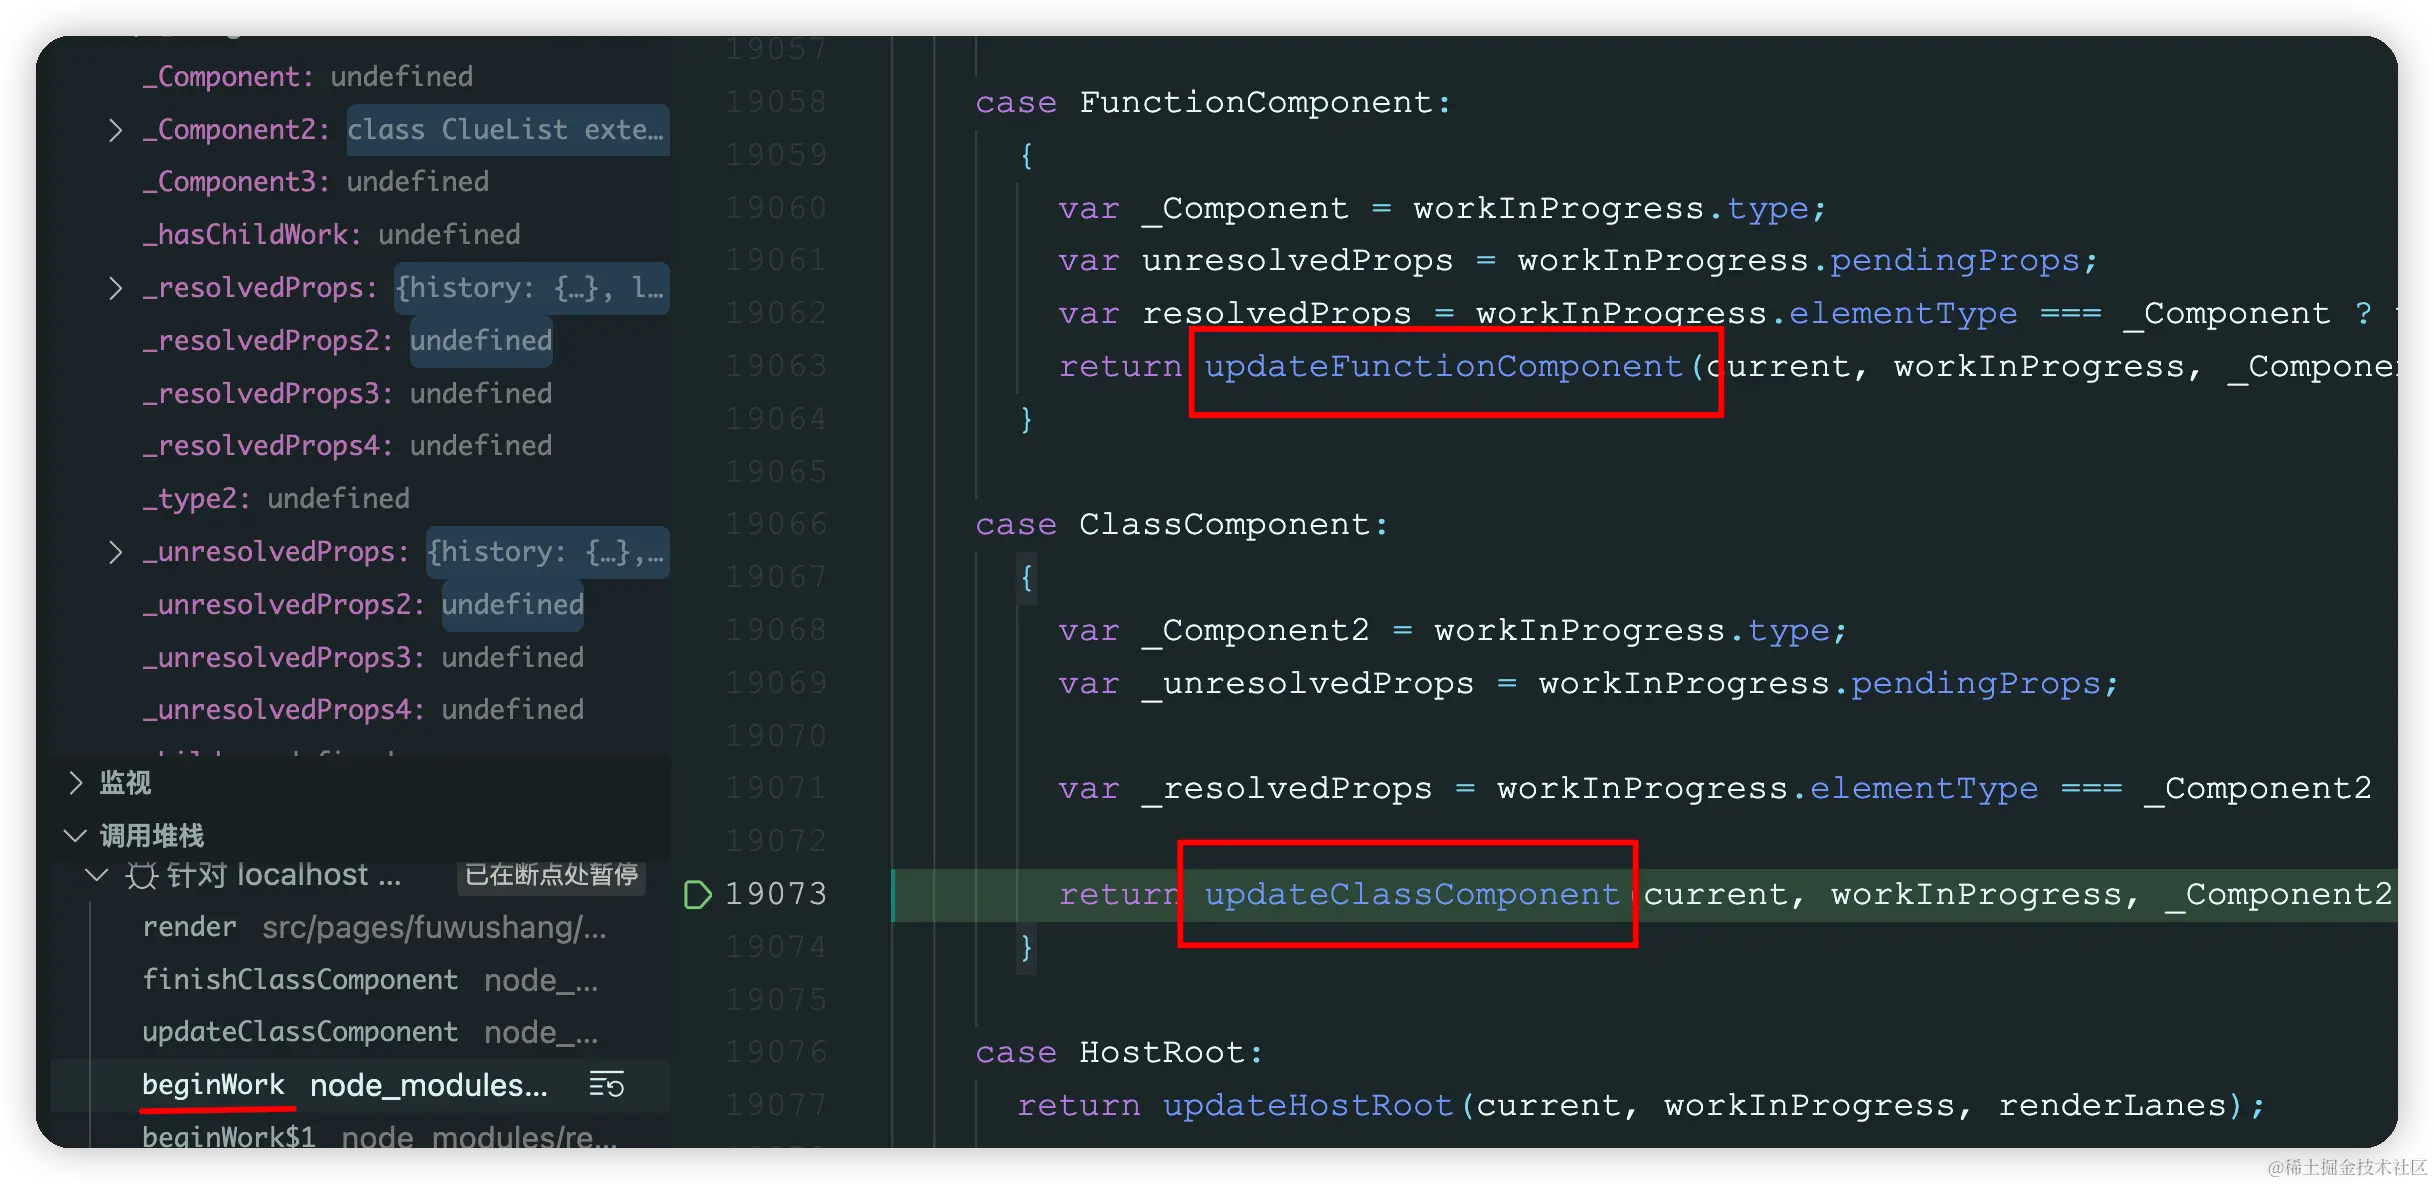Expand the 监视 watch section
This screenshot has height=1184, width=2434.
76,782
